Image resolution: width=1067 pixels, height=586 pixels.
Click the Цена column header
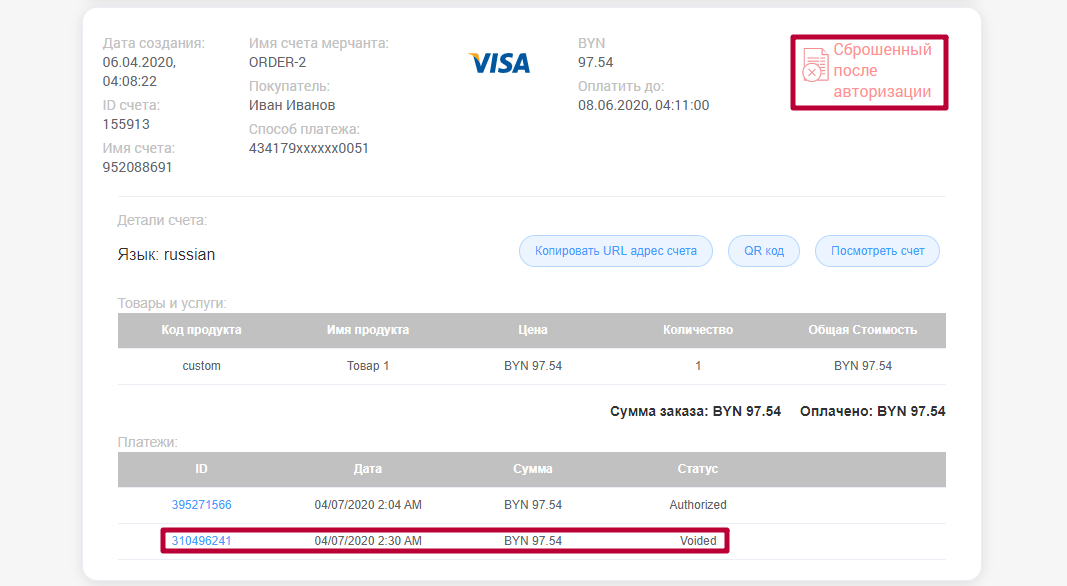533,330
